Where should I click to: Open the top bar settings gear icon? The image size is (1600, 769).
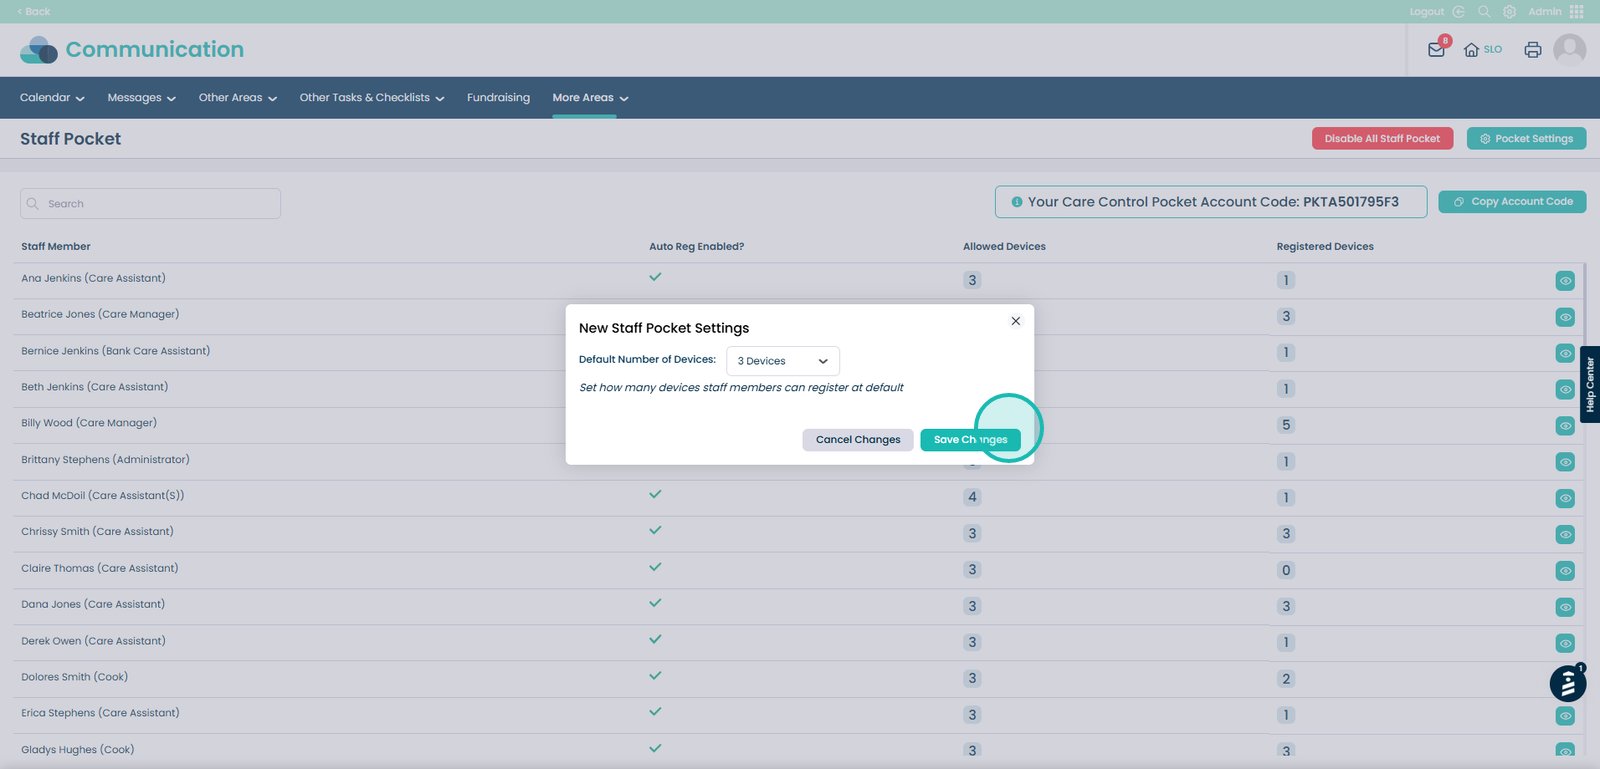1509,12
